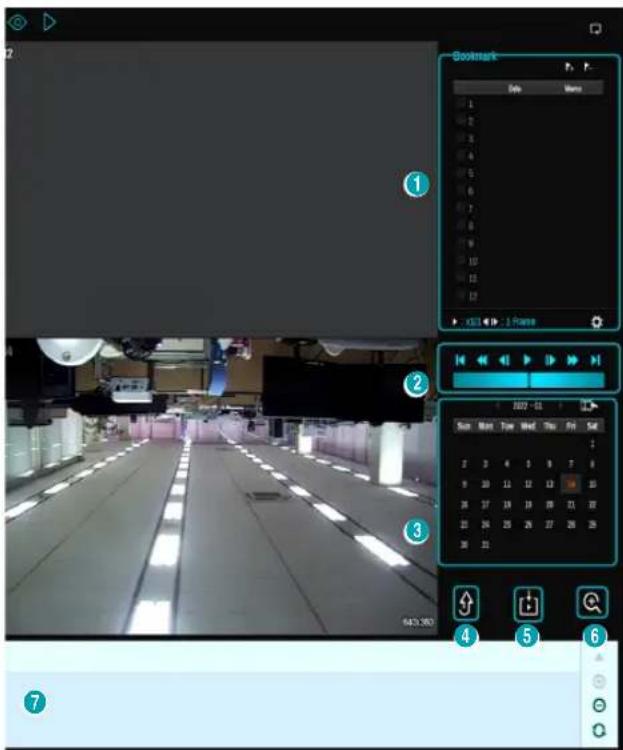Fast forward playback with double-right arrows
The width and height of the screenshot is (623, 750).
click(x=572, y=360)
